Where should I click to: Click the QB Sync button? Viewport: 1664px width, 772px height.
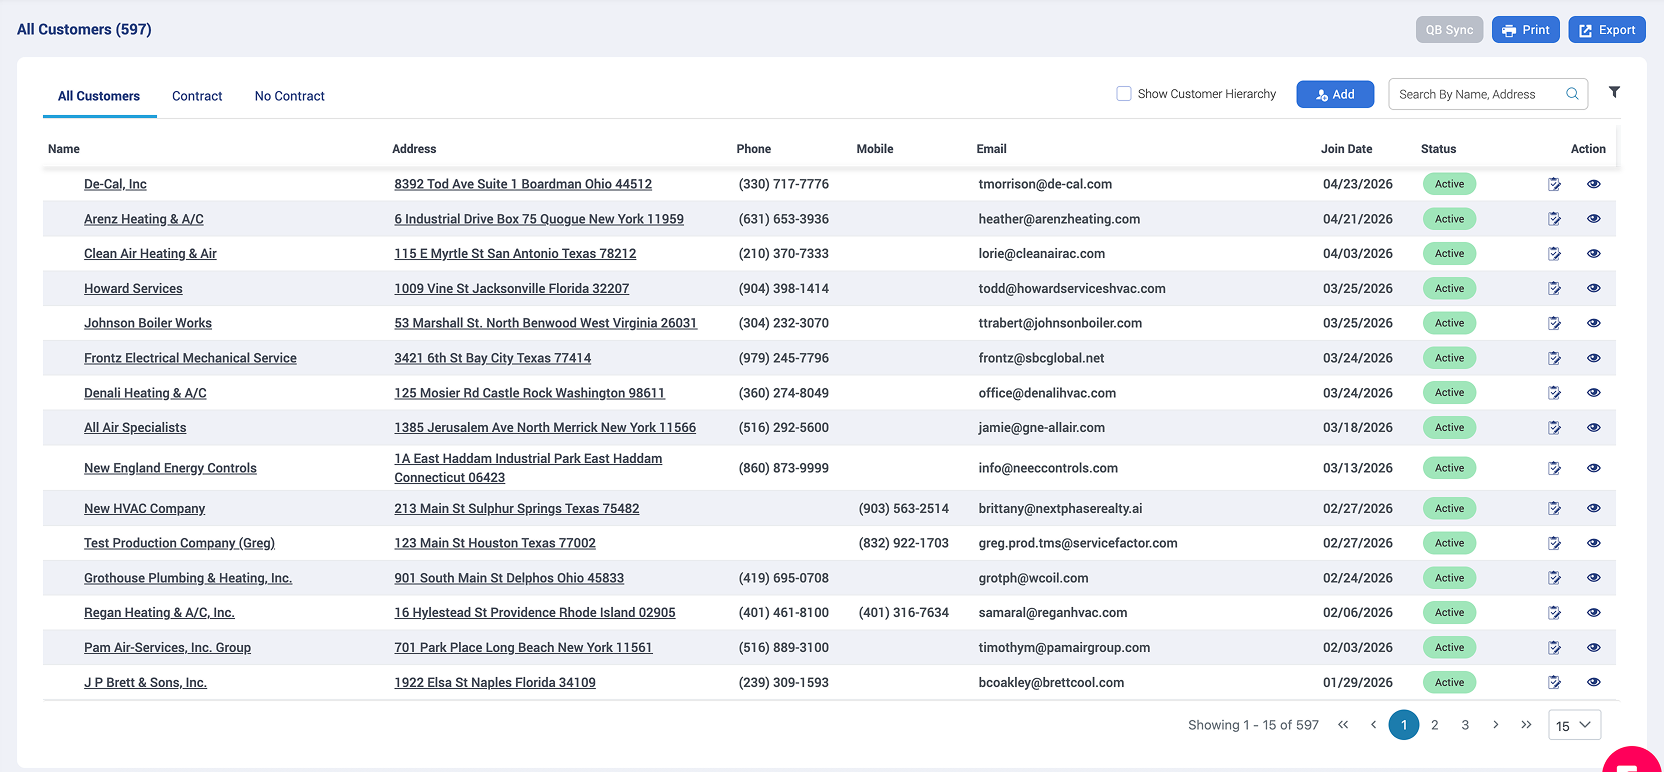click(x=1449, y=30)
